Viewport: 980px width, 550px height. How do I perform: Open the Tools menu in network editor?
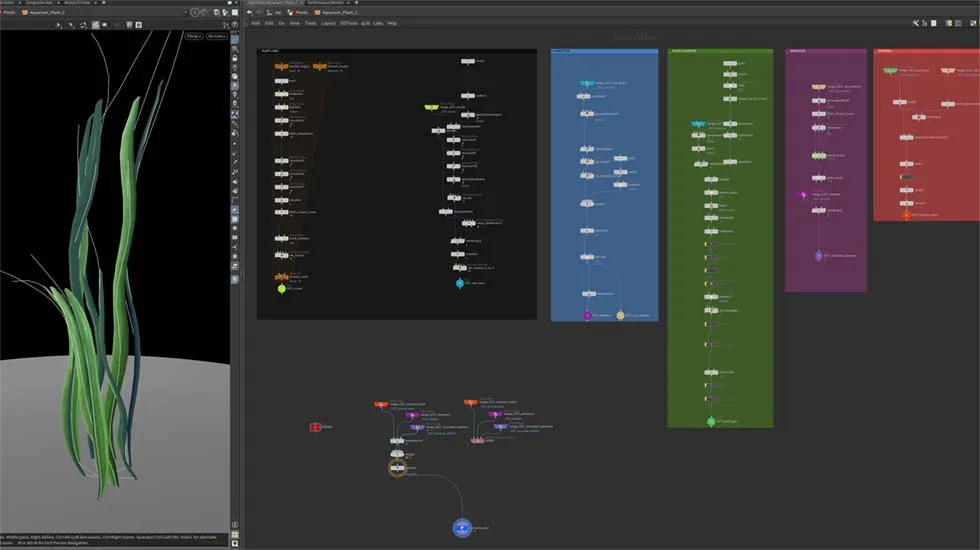pos(310,22)
